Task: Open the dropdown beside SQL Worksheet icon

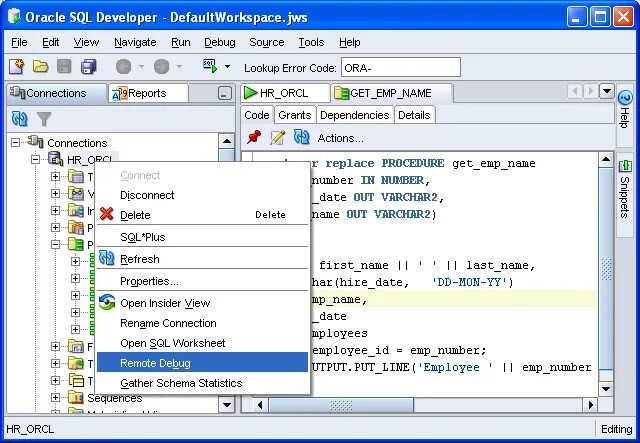Action: [227, 67]
